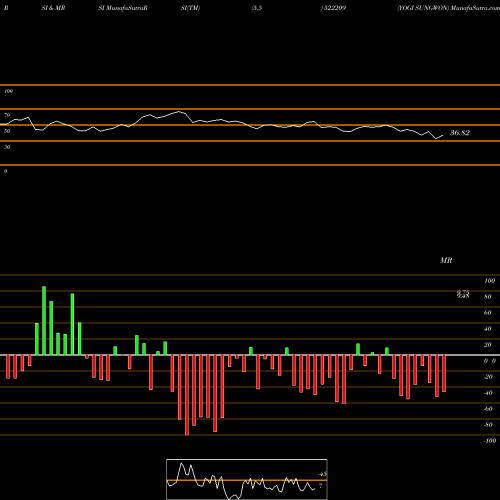Click the MR axis label 20
The height and width of the screenshot is (500, 500).
pos(488,345)
